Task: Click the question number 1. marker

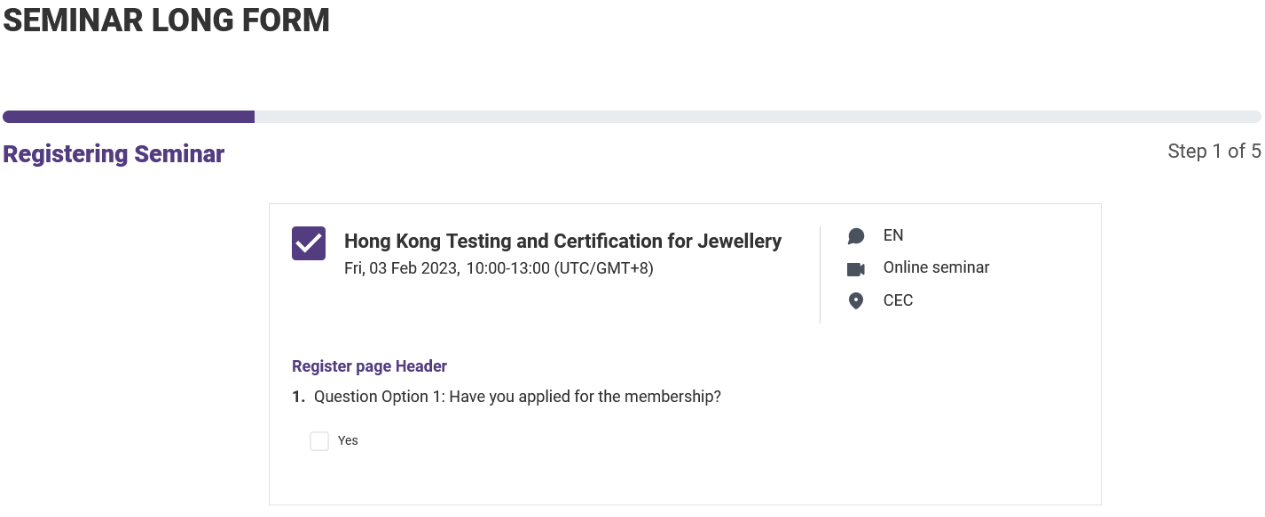Action: point(298,397)
